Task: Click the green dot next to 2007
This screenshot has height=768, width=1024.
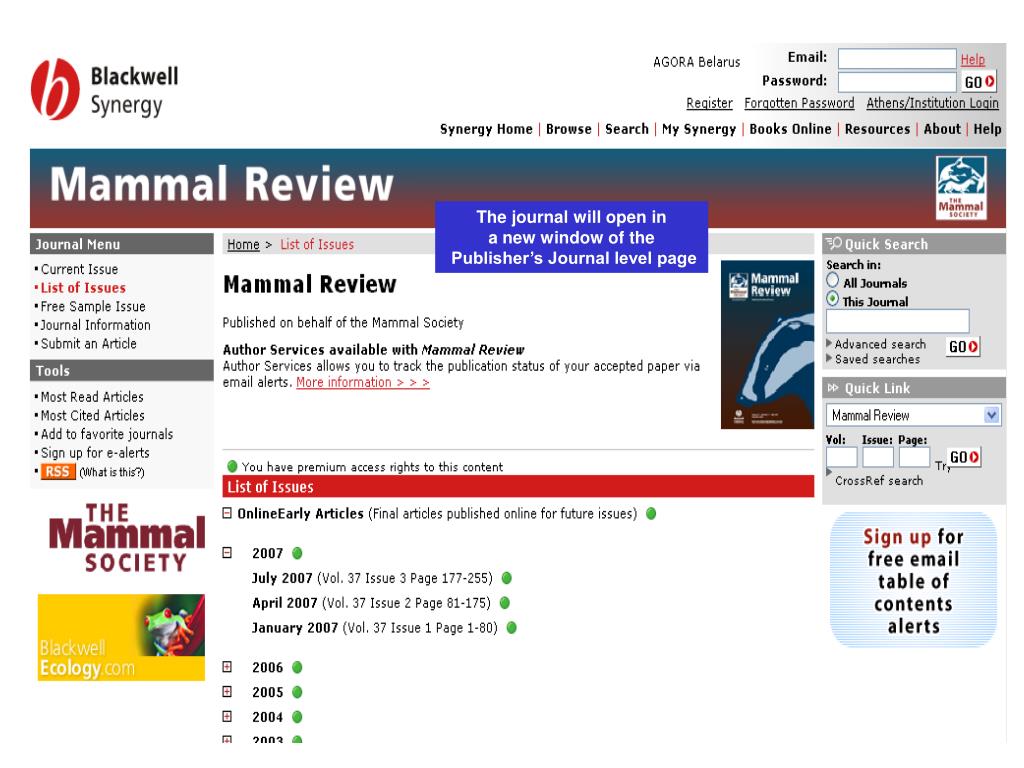Action: 297,553
